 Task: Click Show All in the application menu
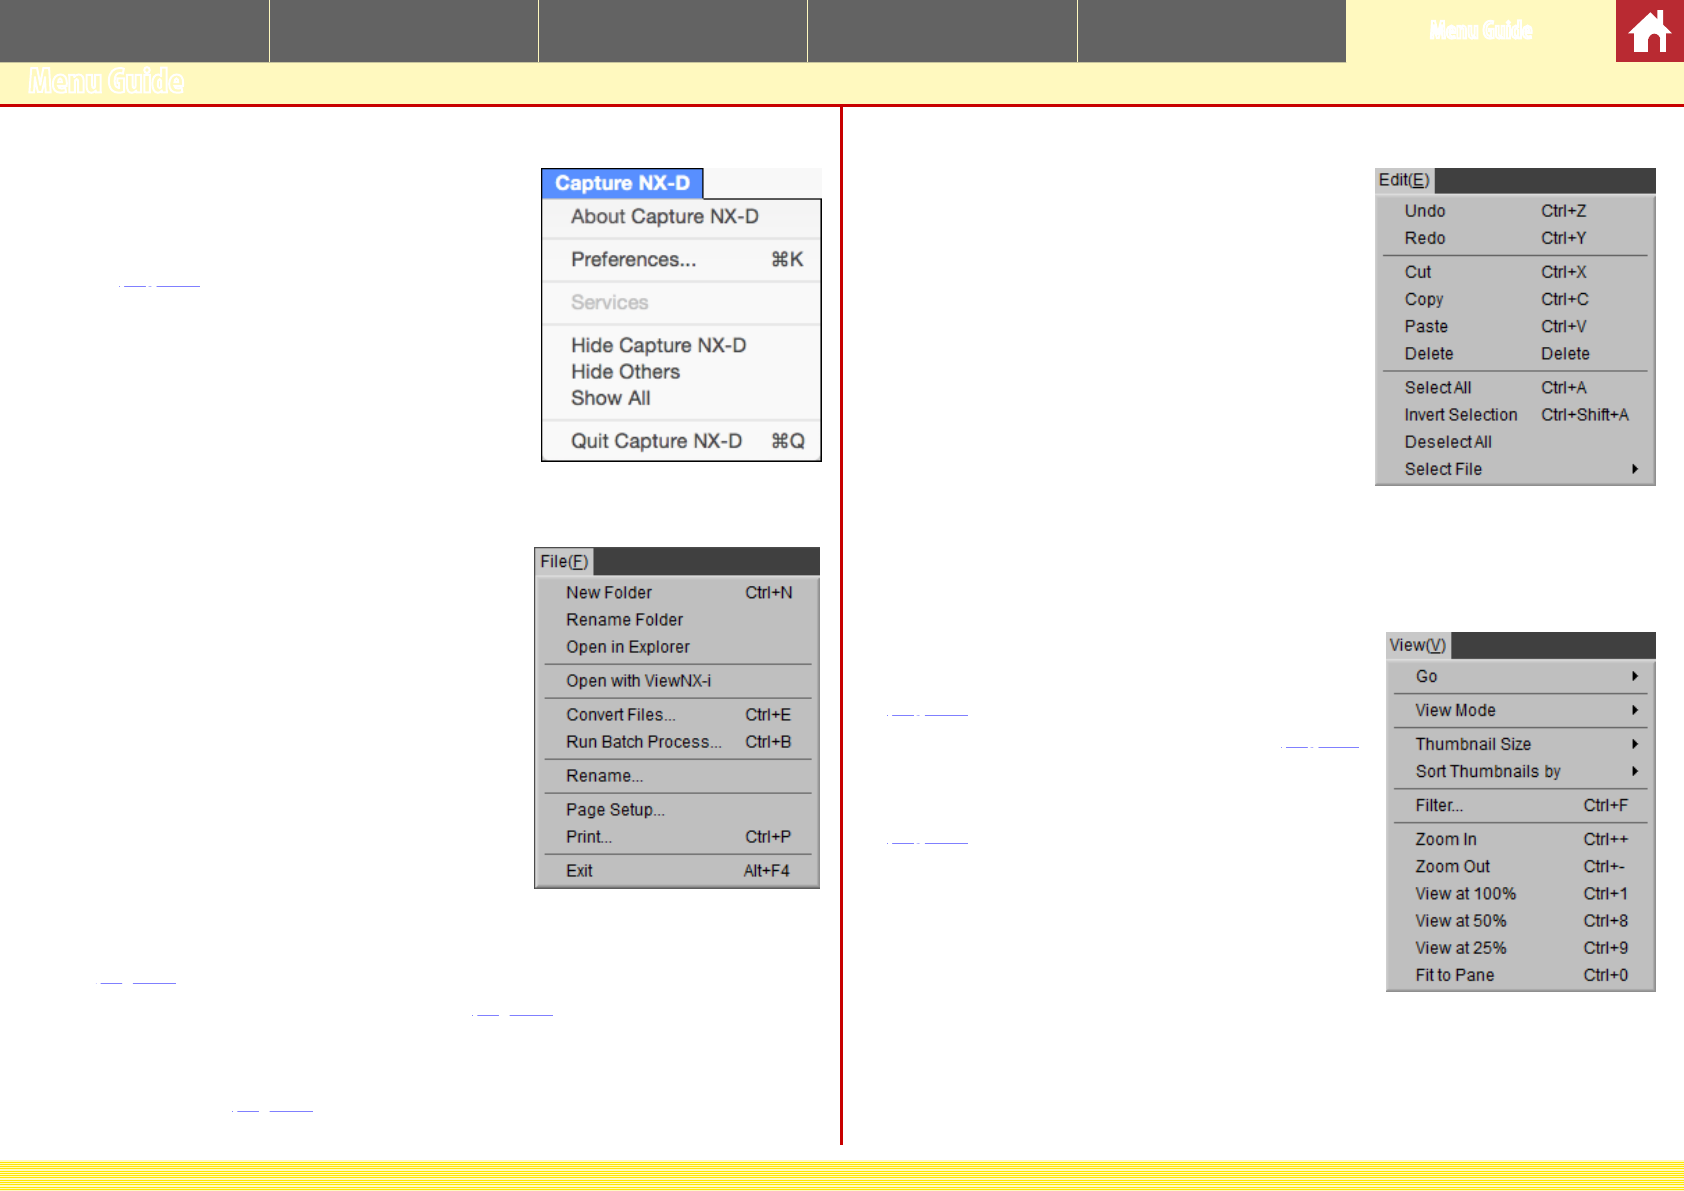click(681, 398)
